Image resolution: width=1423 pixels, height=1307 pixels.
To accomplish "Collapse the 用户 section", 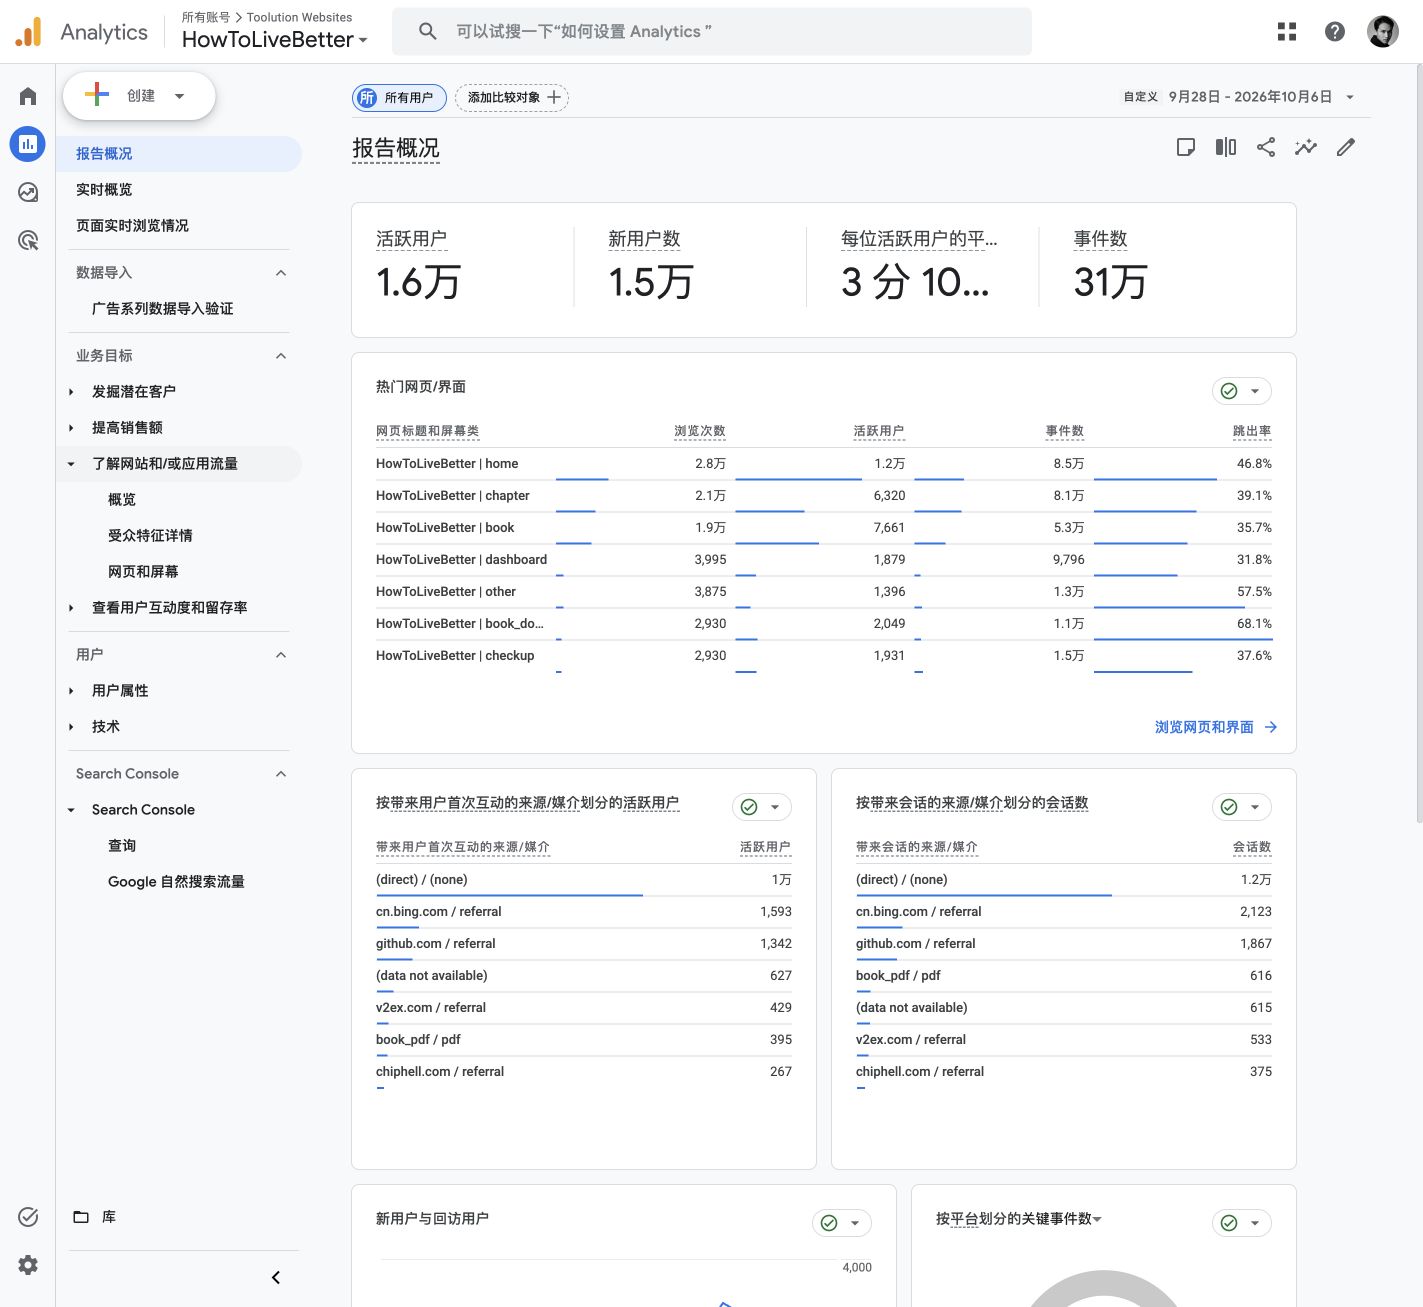I will (281, 655).
